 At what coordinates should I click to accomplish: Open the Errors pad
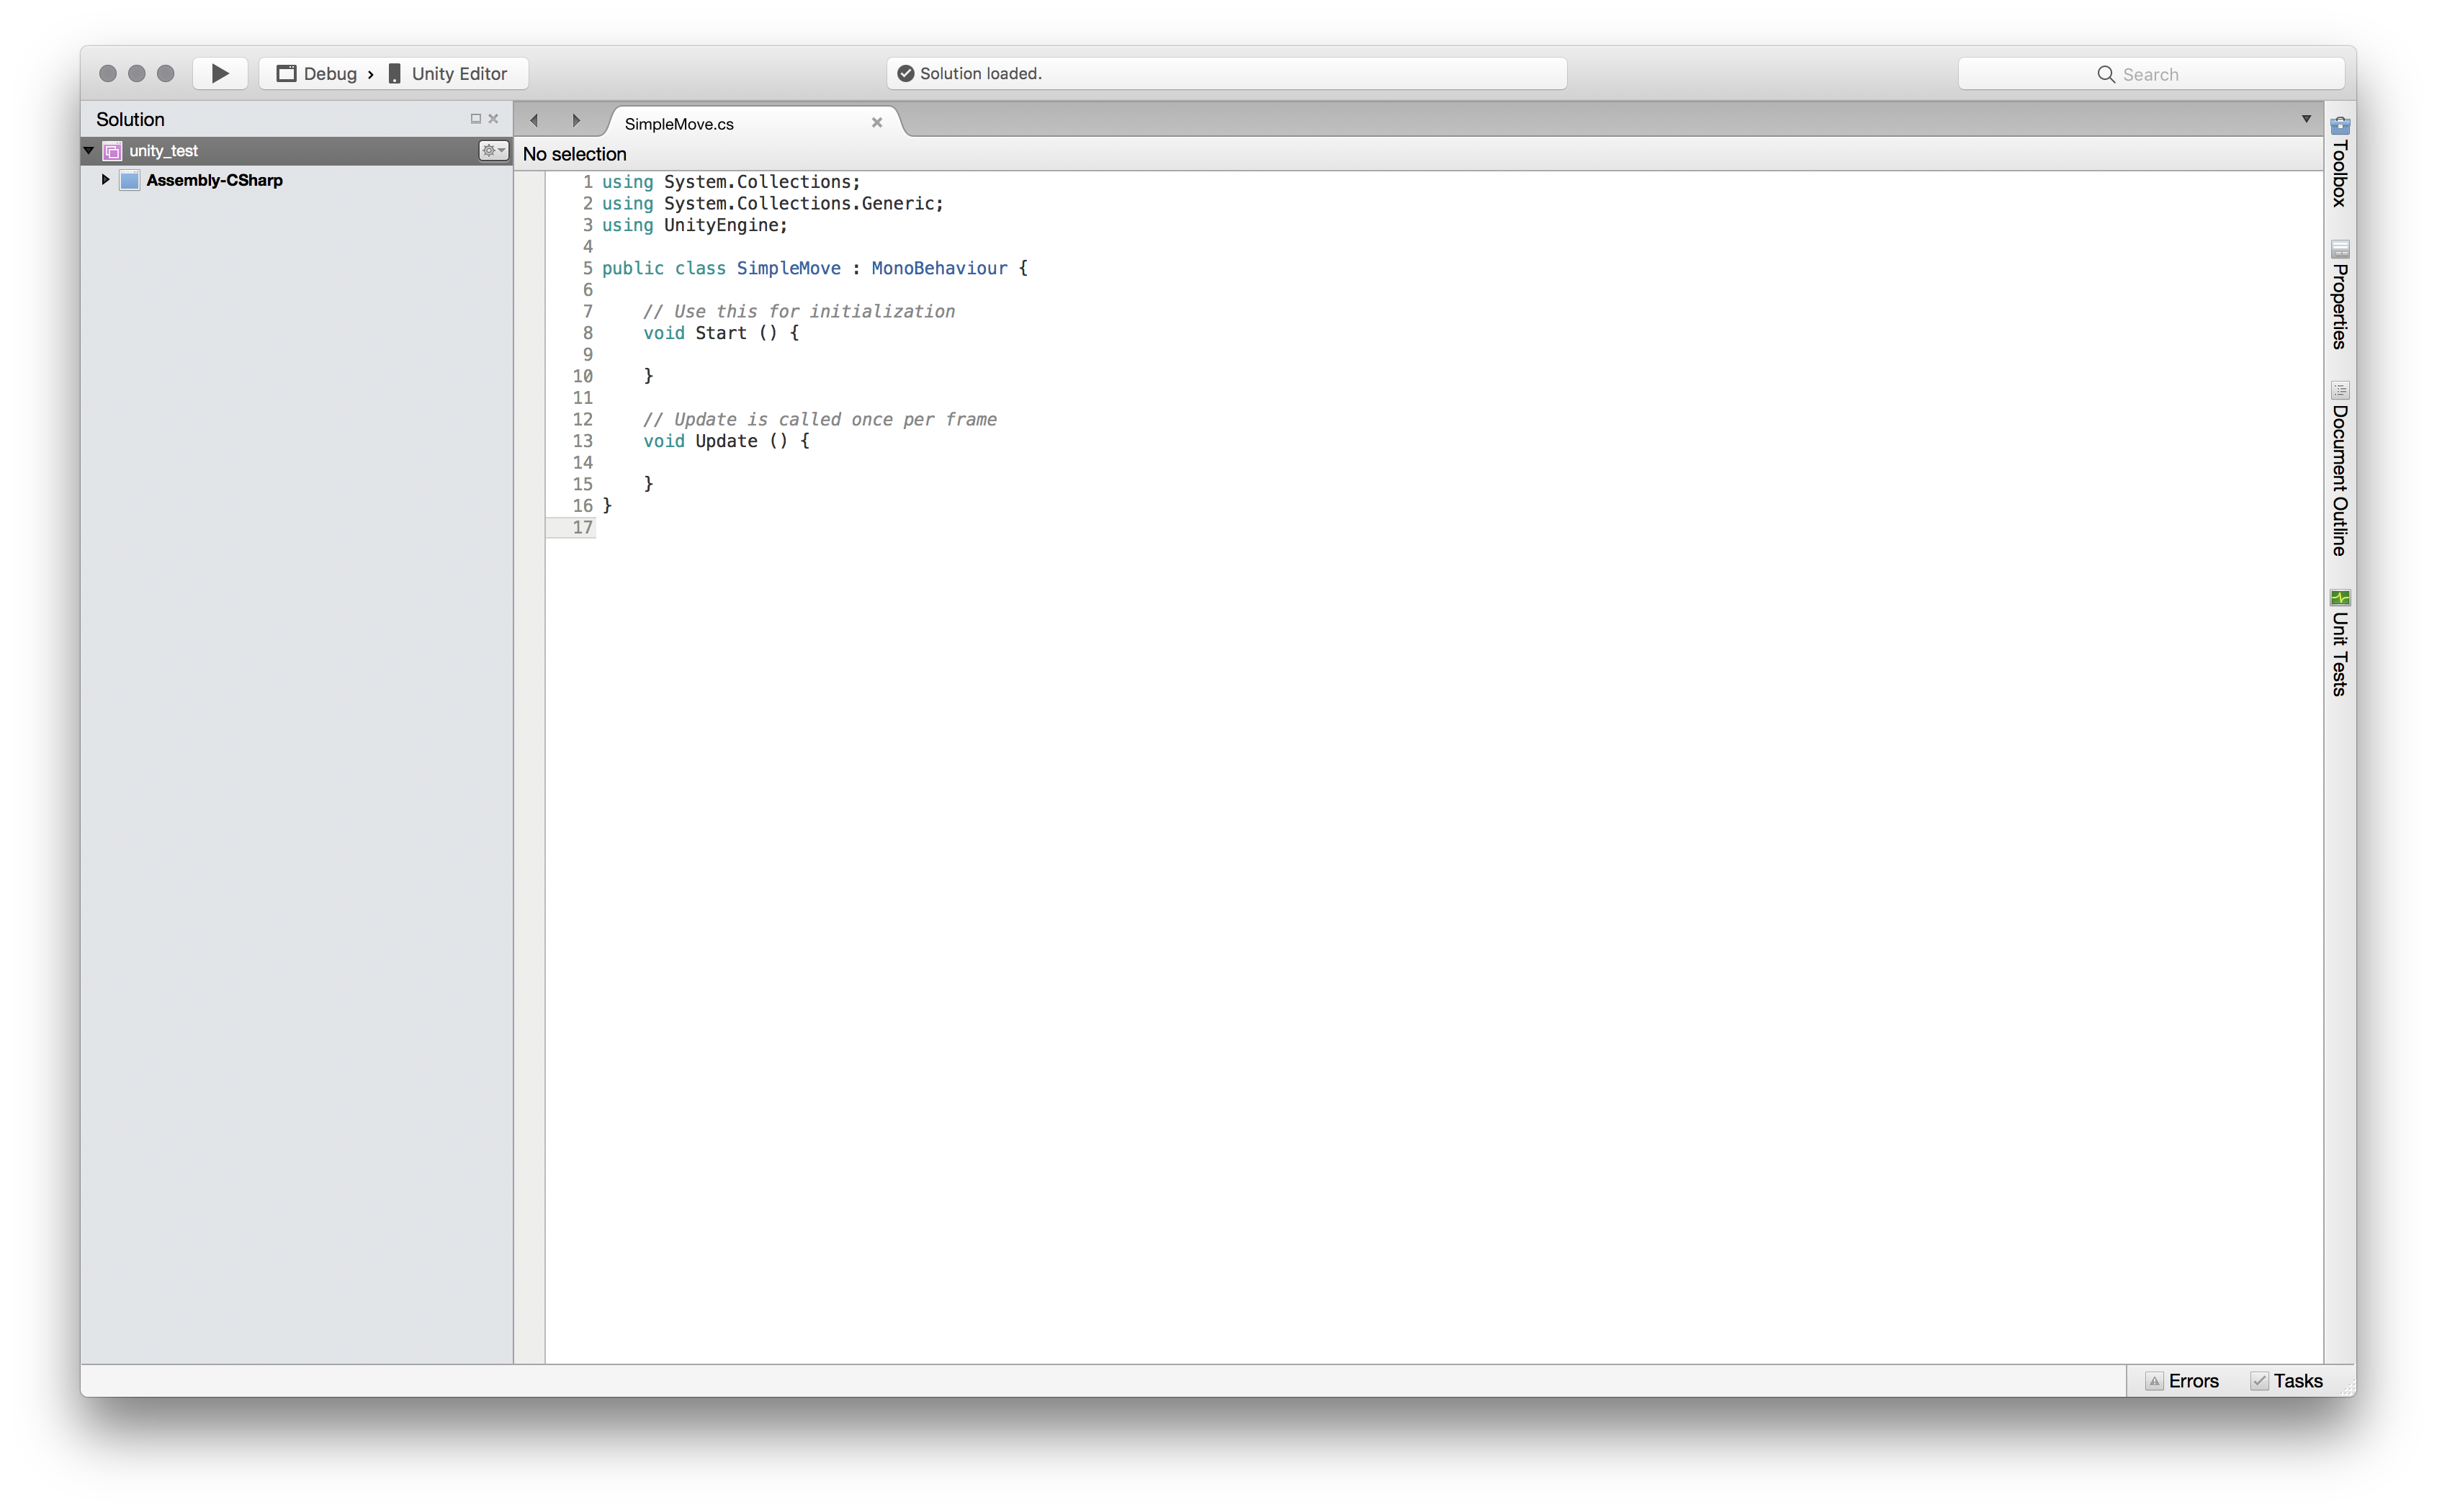[x=2181, y=1380]
